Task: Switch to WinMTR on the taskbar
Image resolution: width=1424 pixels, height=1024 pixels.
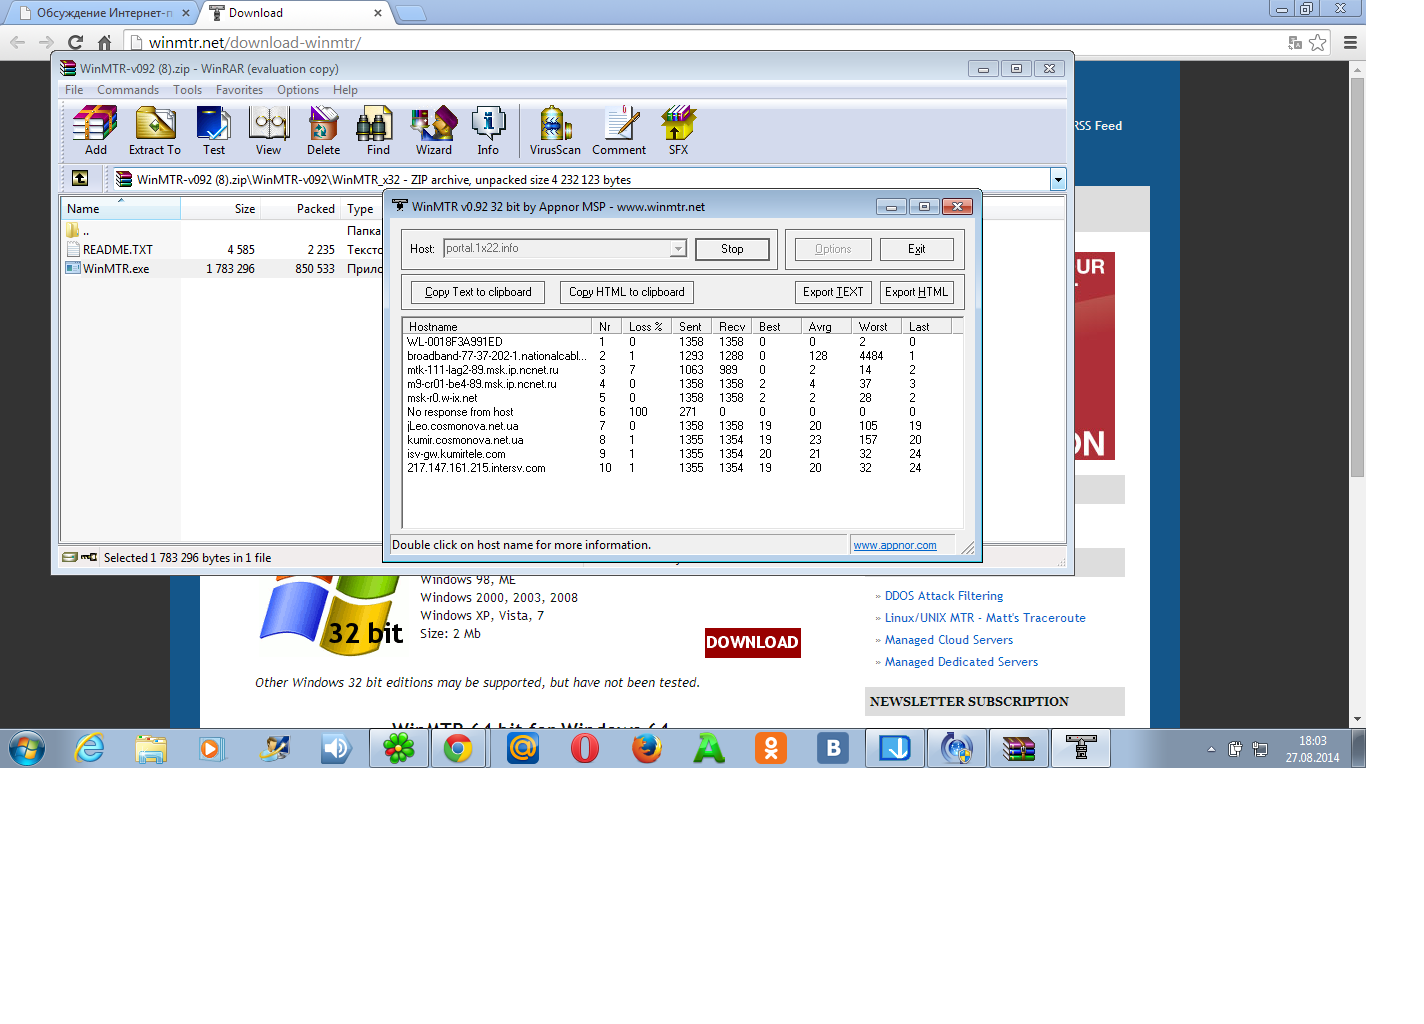Action: click(1081, 748)
